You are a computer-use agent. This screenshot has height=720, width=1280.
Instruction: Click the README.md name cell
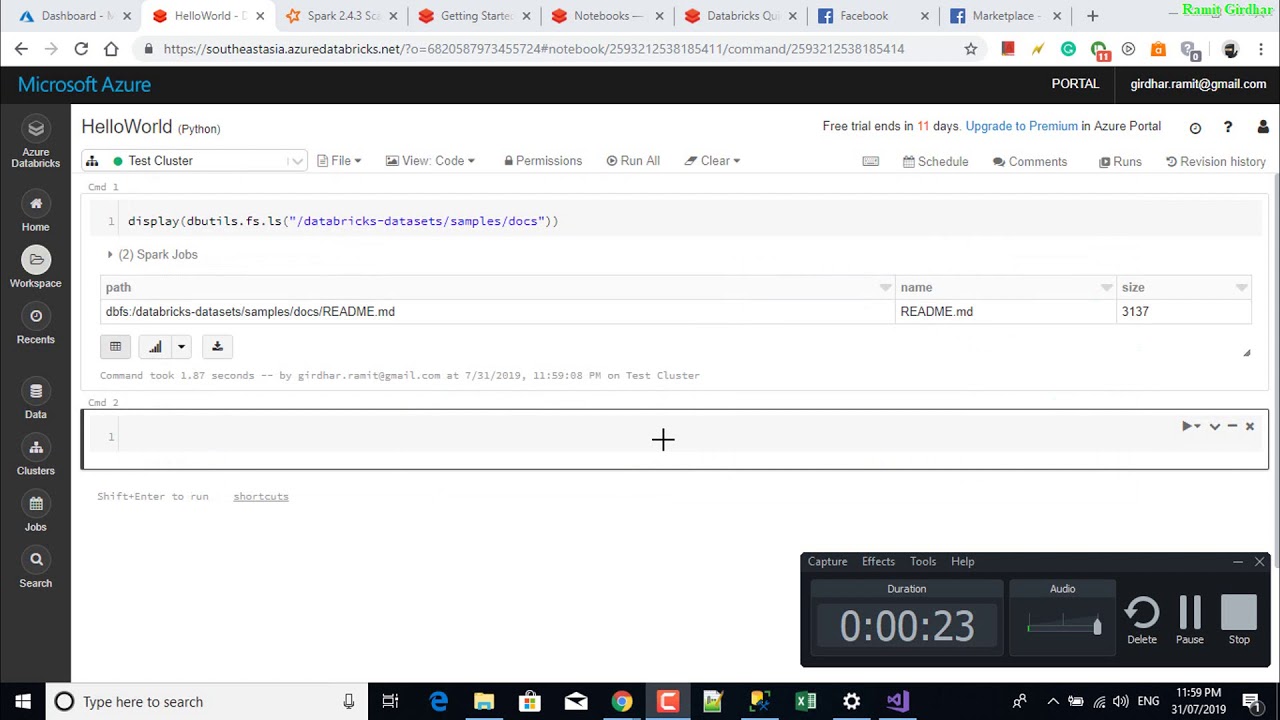[1005, 311]
